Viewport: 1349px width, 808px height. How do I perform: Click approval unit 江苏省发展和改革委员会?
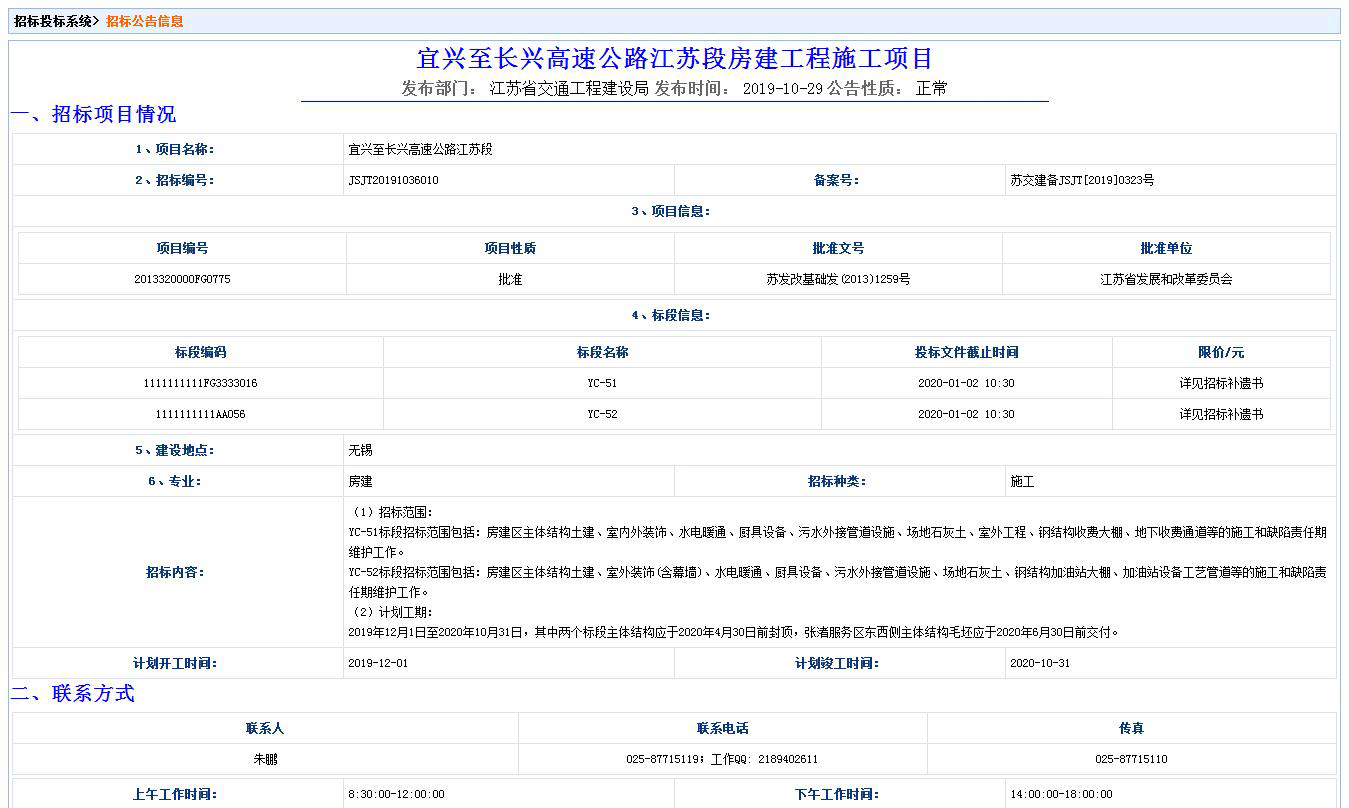(x=1166, y=279)
